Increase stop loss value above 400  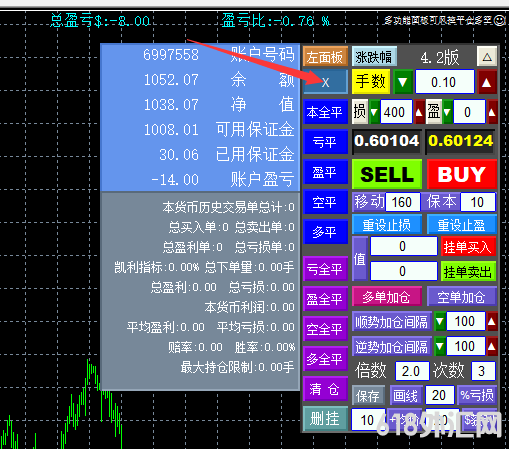419,112
